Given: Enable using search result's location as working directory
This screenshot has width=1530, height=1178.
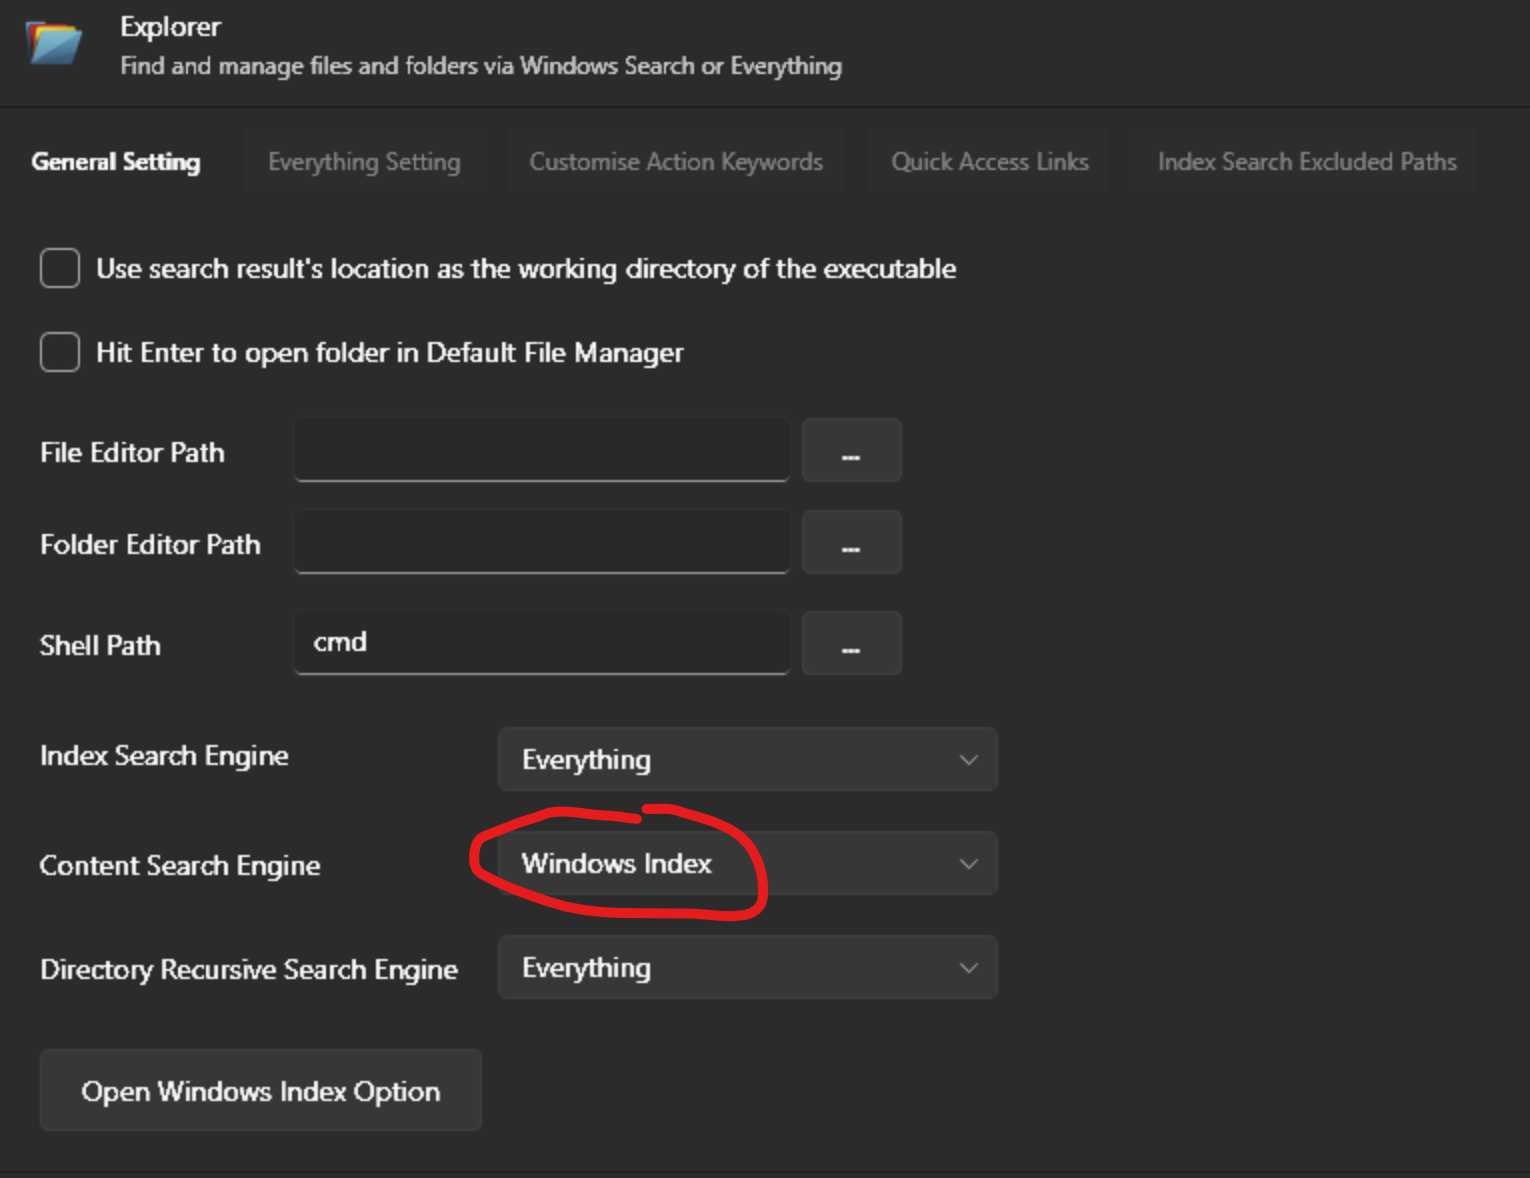Looking at the screenshot, I should 59,268.
